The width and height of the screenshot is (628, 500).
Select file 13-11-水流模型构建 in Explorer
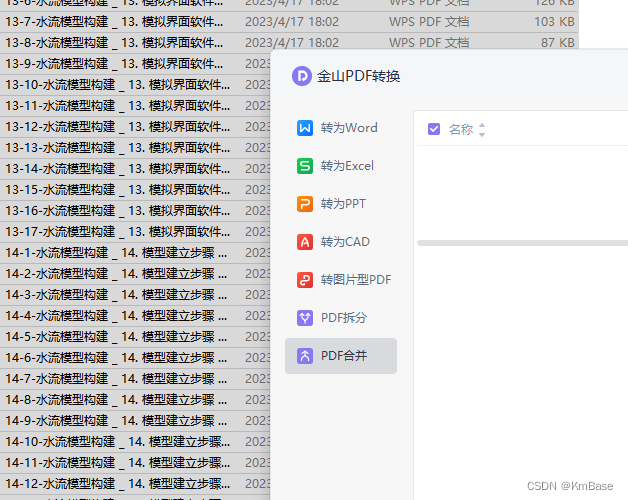pos(117,106)
